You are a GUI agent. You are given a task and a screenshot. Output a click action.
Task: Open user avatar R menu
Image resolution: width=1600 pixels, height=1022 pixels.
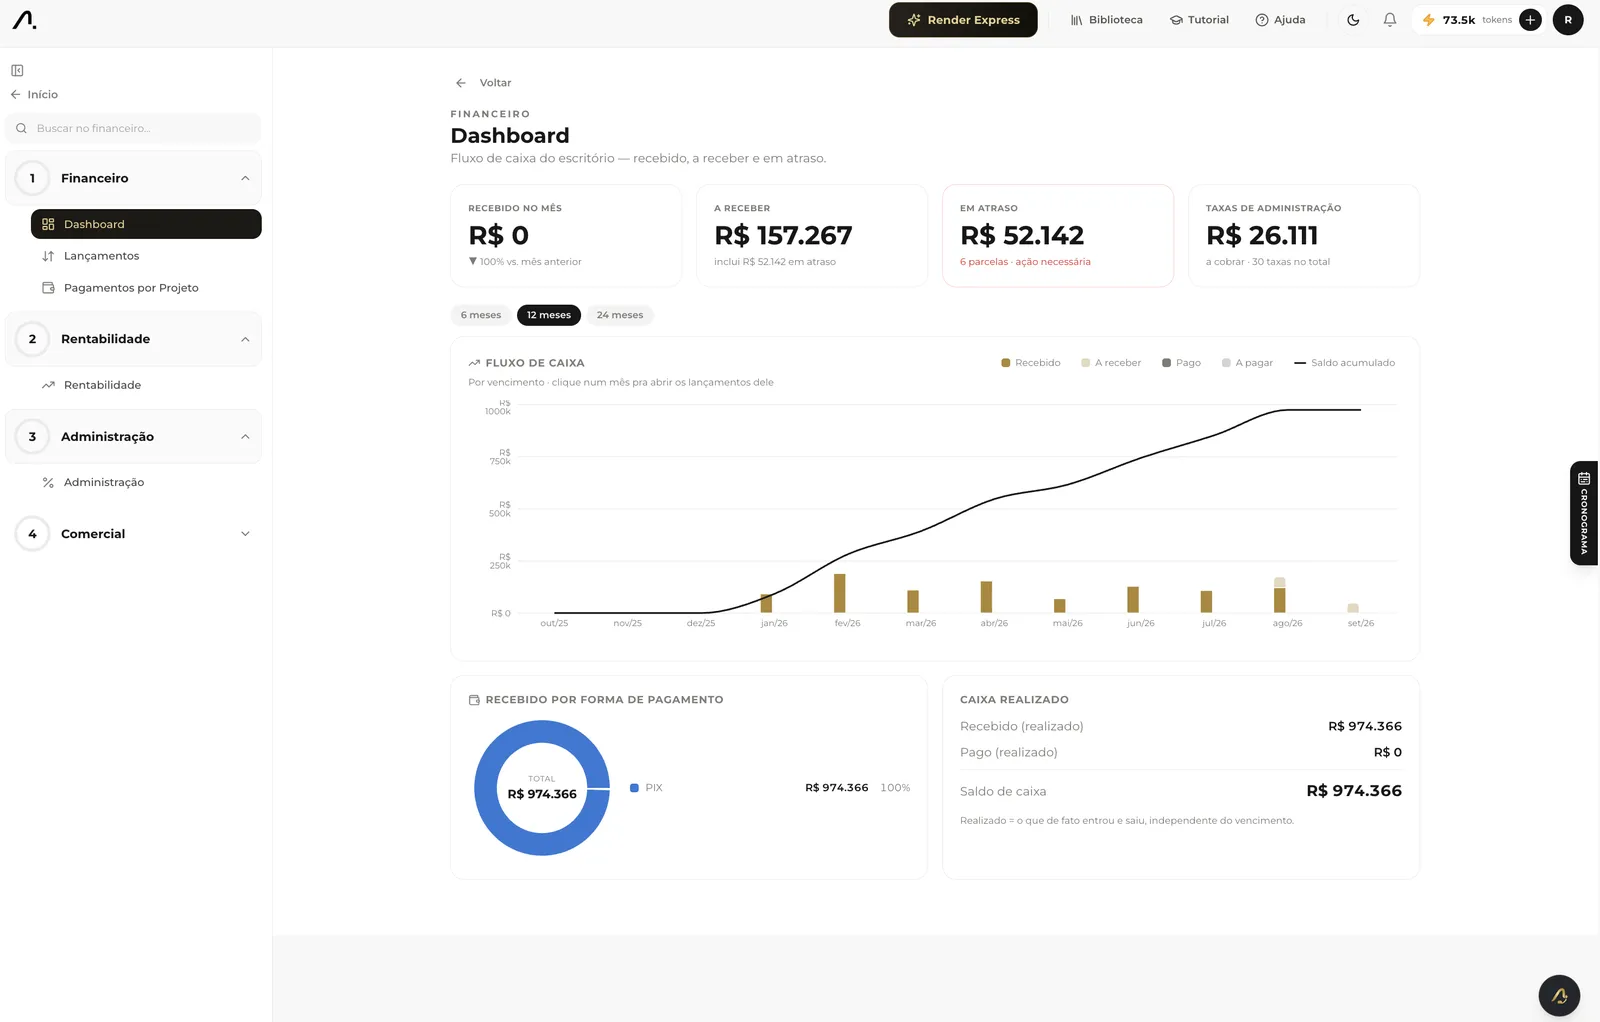click(x=1568, y=20)
